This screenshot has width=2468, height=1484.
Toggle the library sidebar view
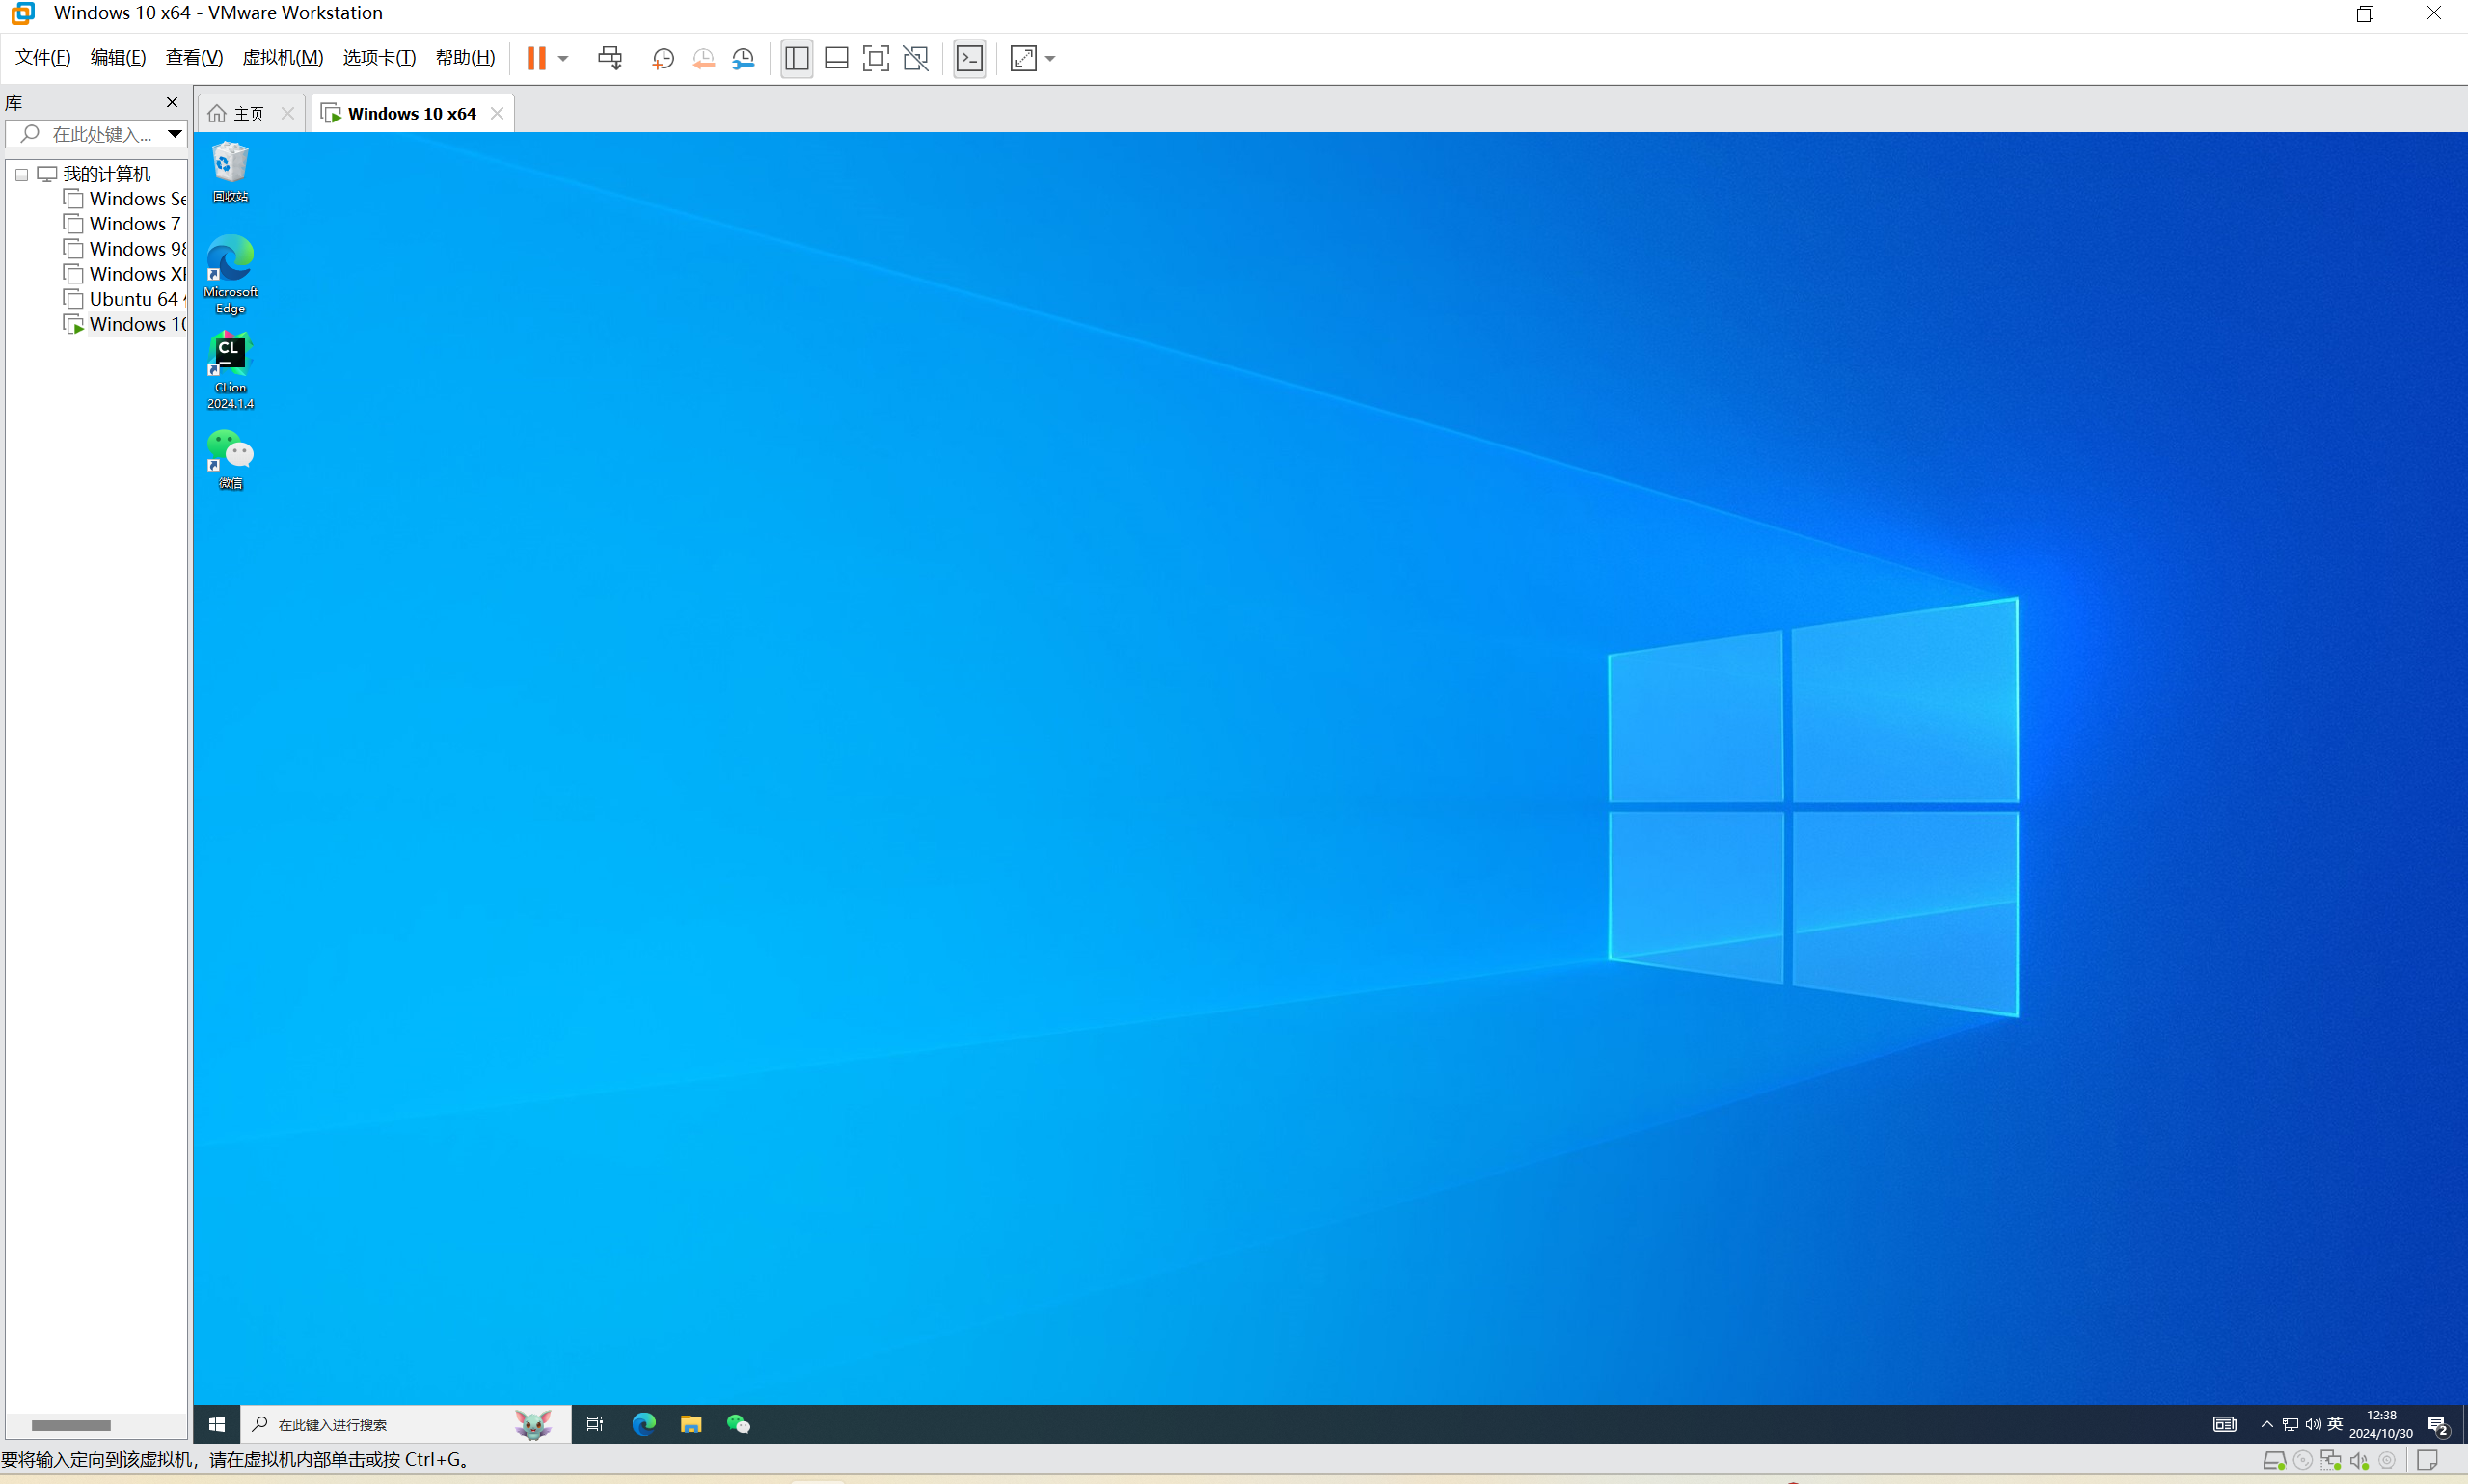796,58
